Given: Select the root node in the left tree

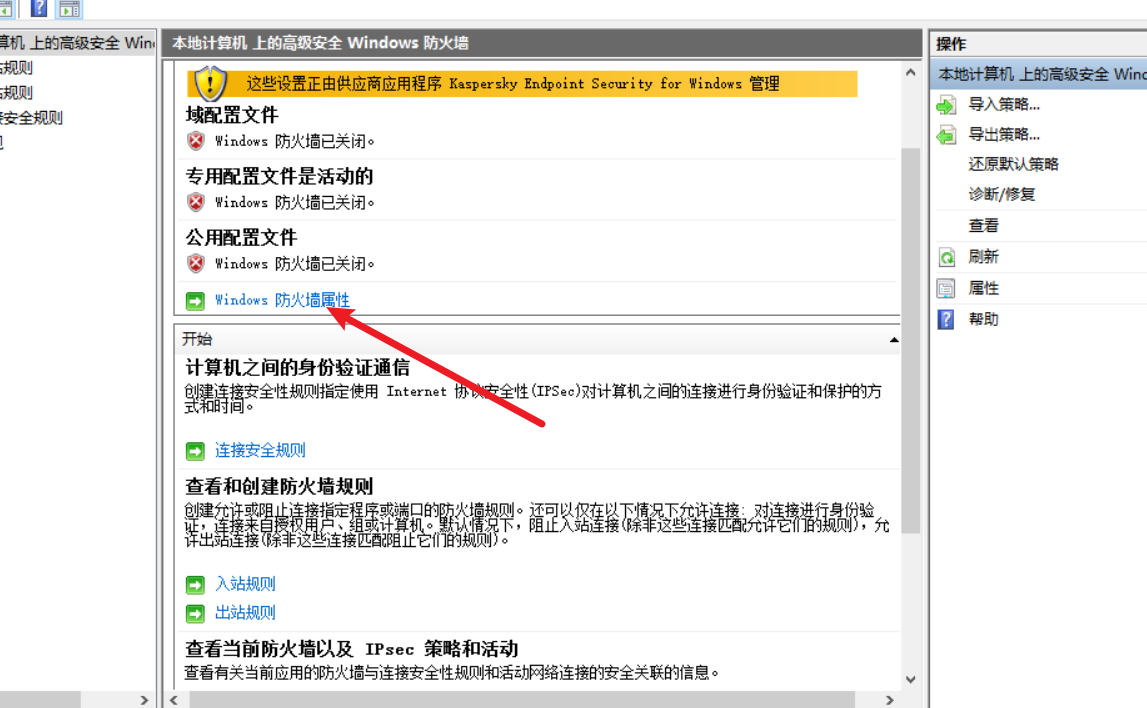Looking at the screenshot, I should point(75,43).
